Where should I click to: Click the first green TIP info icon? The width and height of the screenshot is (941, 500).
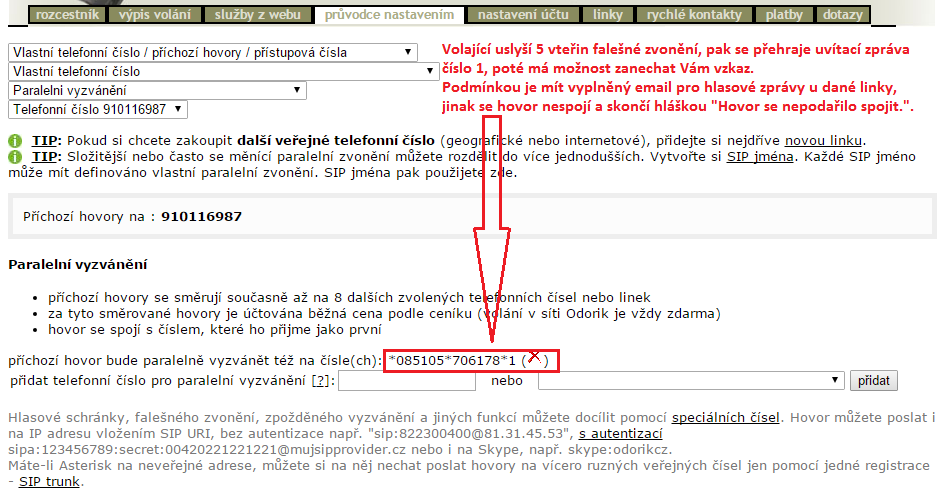(14, 141)
